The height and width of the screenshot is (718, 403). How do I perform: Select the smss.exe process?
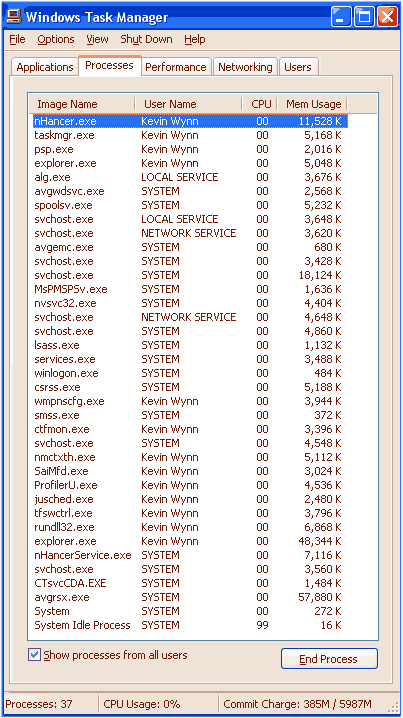click(190, 415)
